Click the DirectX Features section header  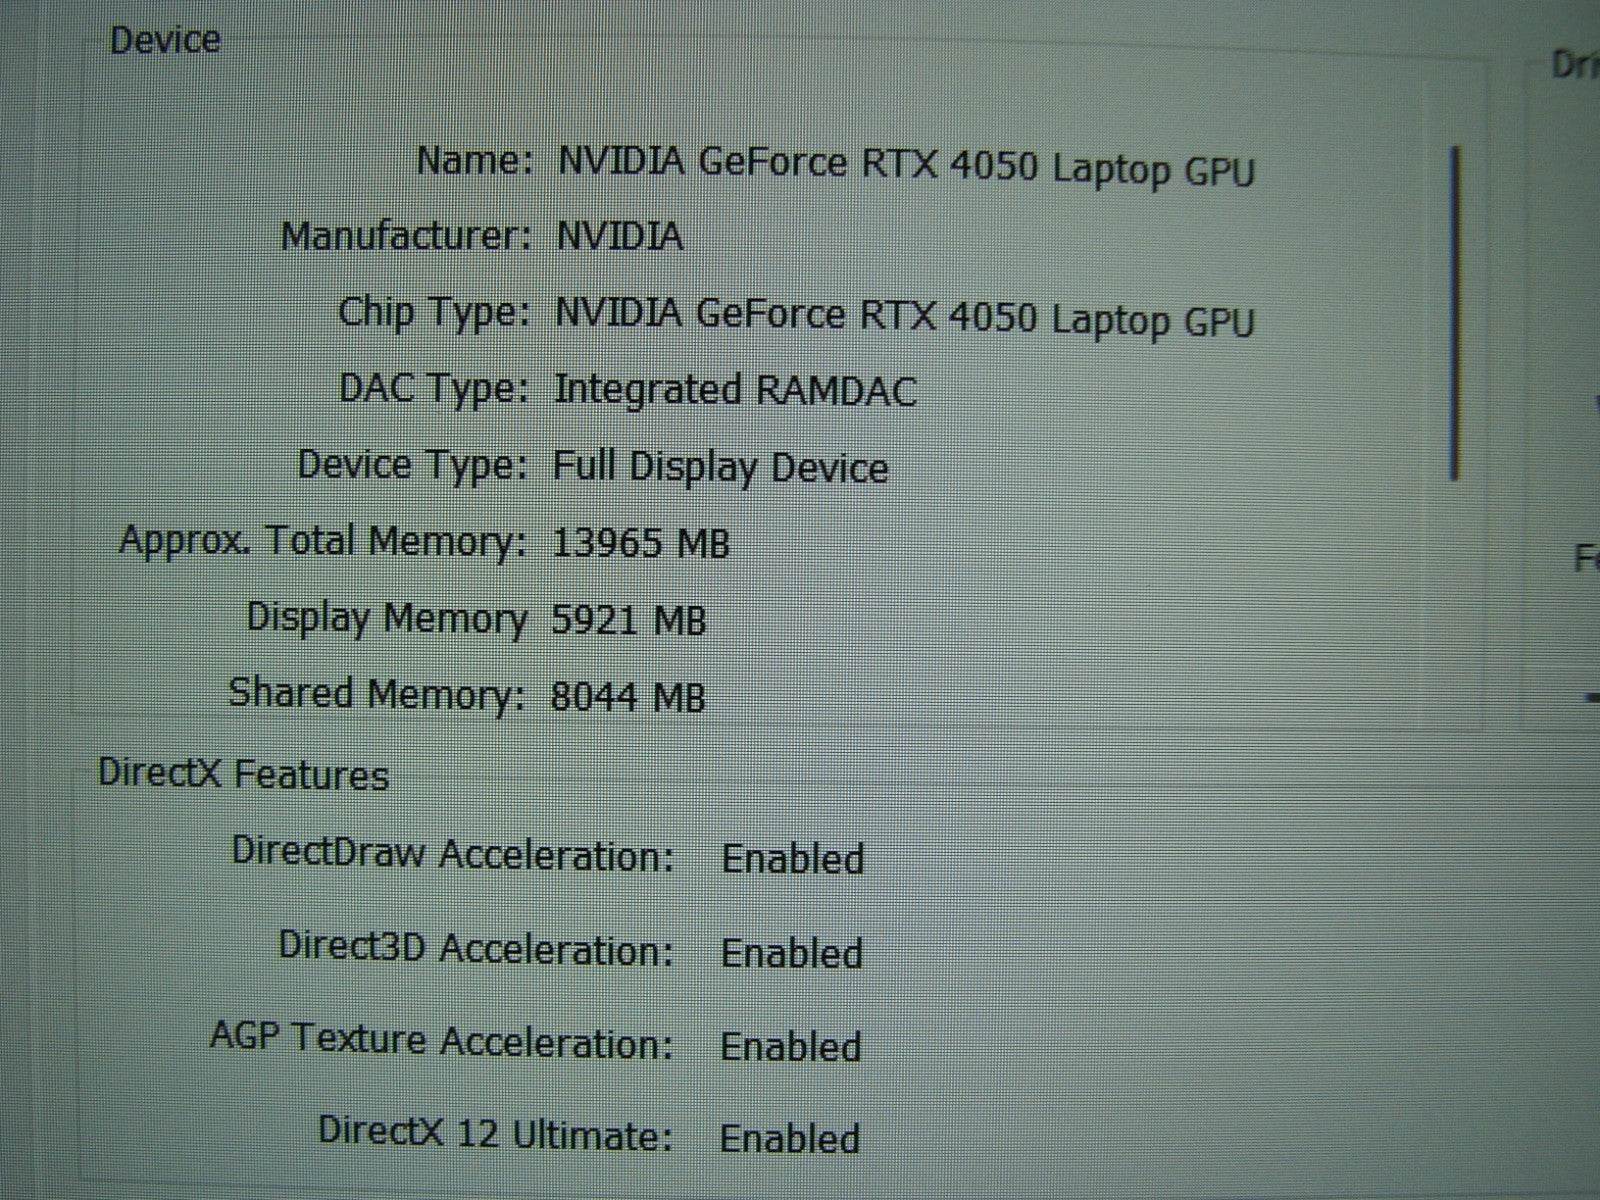pos(245,772)
